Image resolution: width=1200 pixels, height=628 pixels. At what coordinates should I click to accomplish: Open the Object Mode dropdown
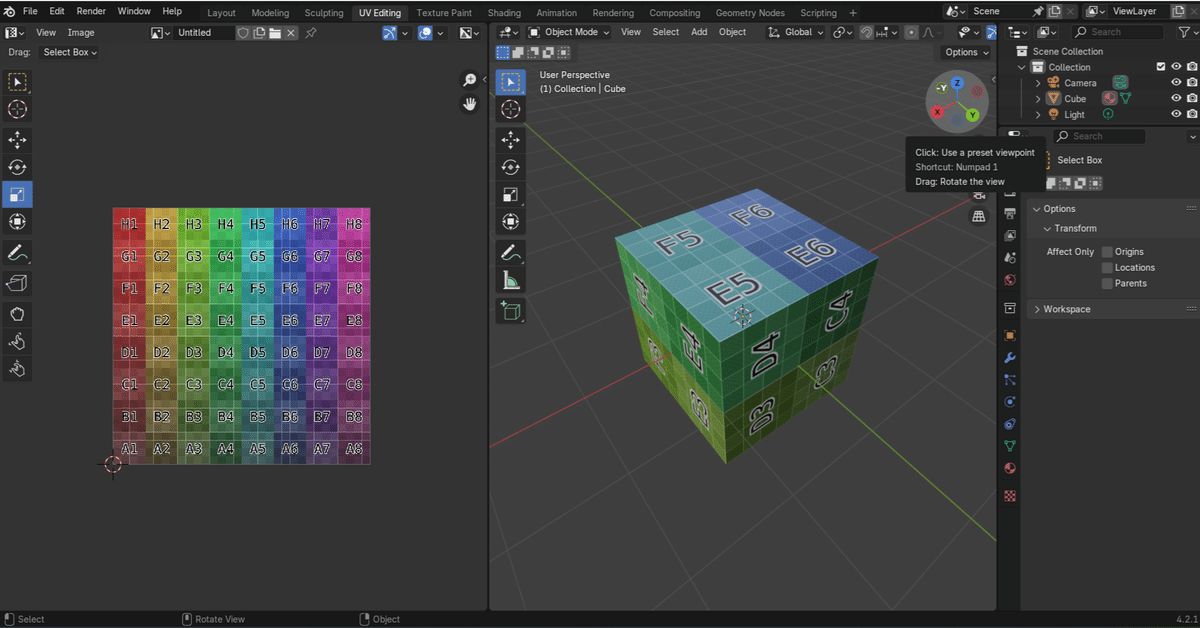click(x=569, y=32)
